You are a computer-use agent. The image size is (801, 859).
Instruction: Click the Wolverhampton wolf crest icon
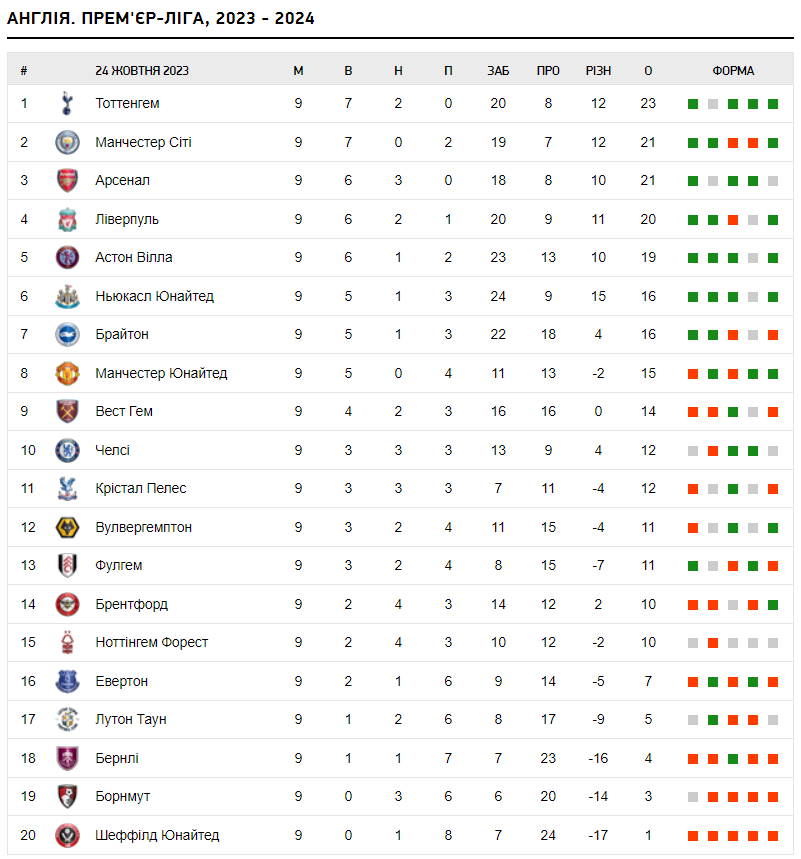point(67,527)
